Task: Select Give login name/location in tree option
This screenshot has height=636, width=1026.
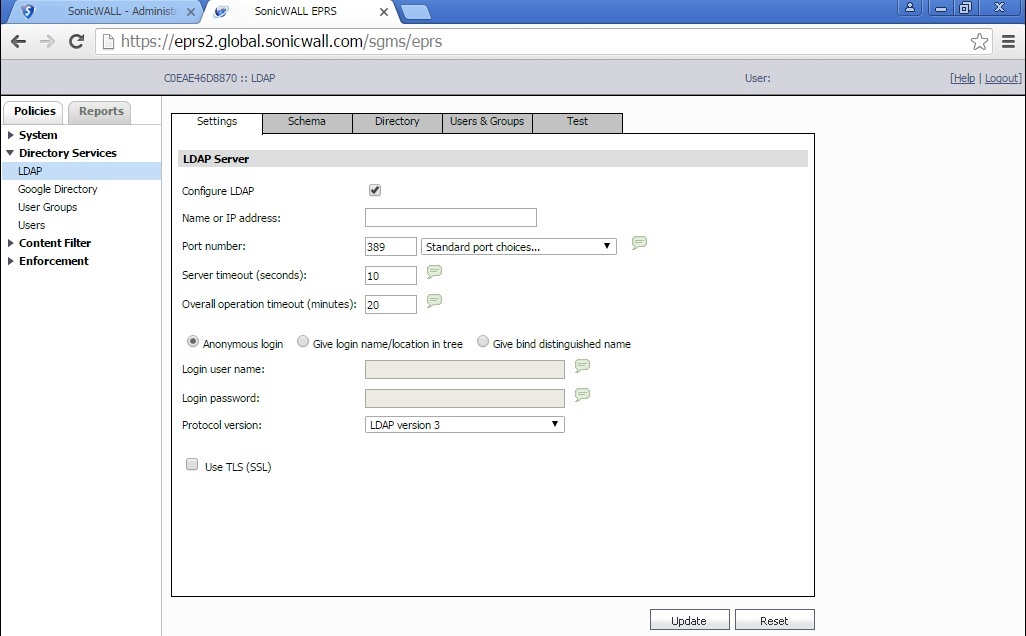Action: pos(304,342)
